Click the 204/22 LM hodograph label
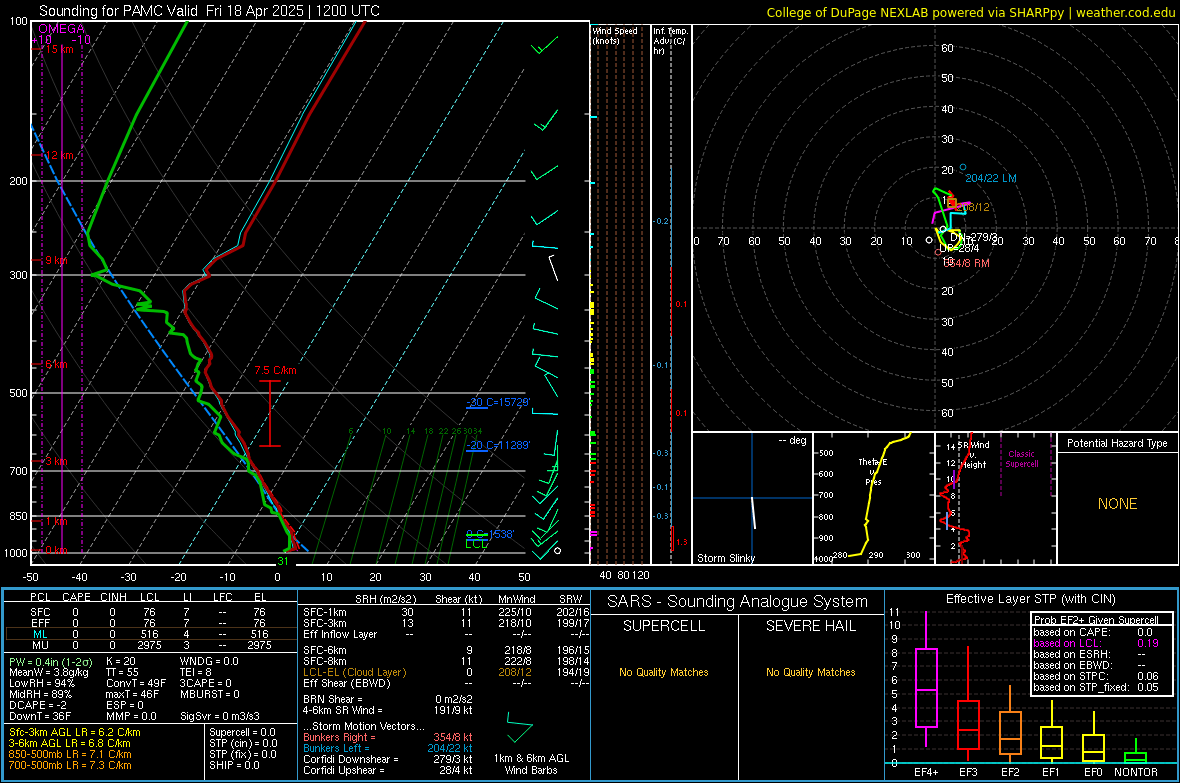The width and height of the screenshot is (1180, 783). point(990,178)
